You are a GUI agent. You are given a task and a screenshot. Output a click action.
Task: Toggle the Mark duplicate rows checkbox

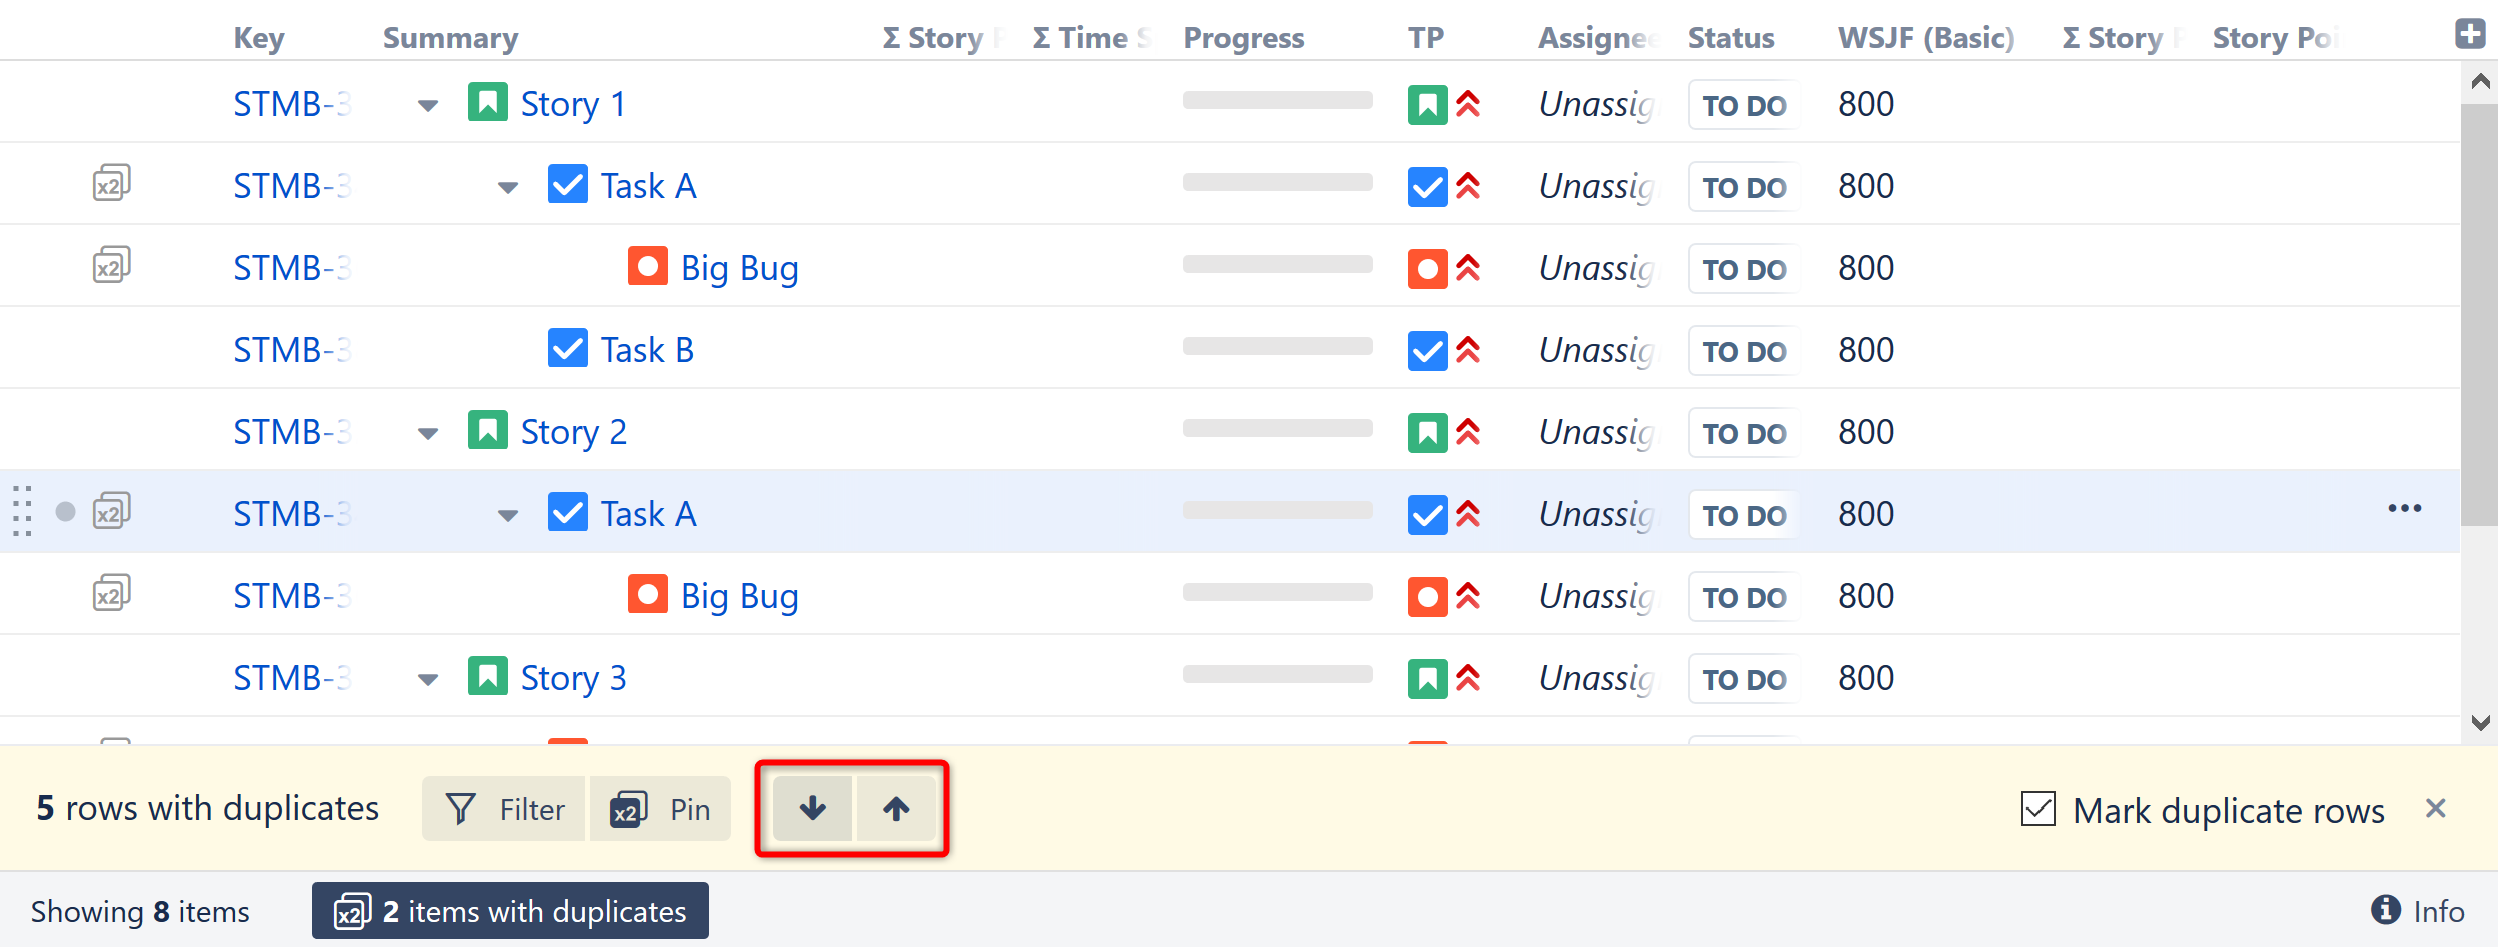pos(2037,809)
